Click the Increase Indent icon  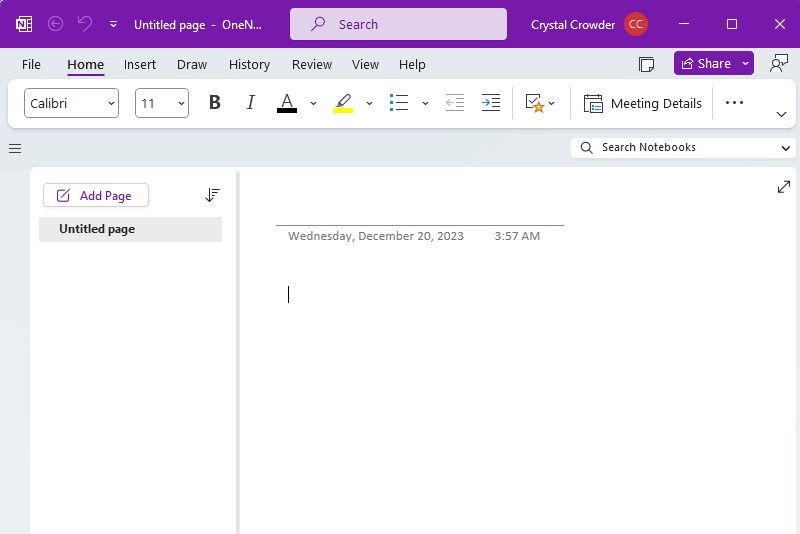[491, 103]
